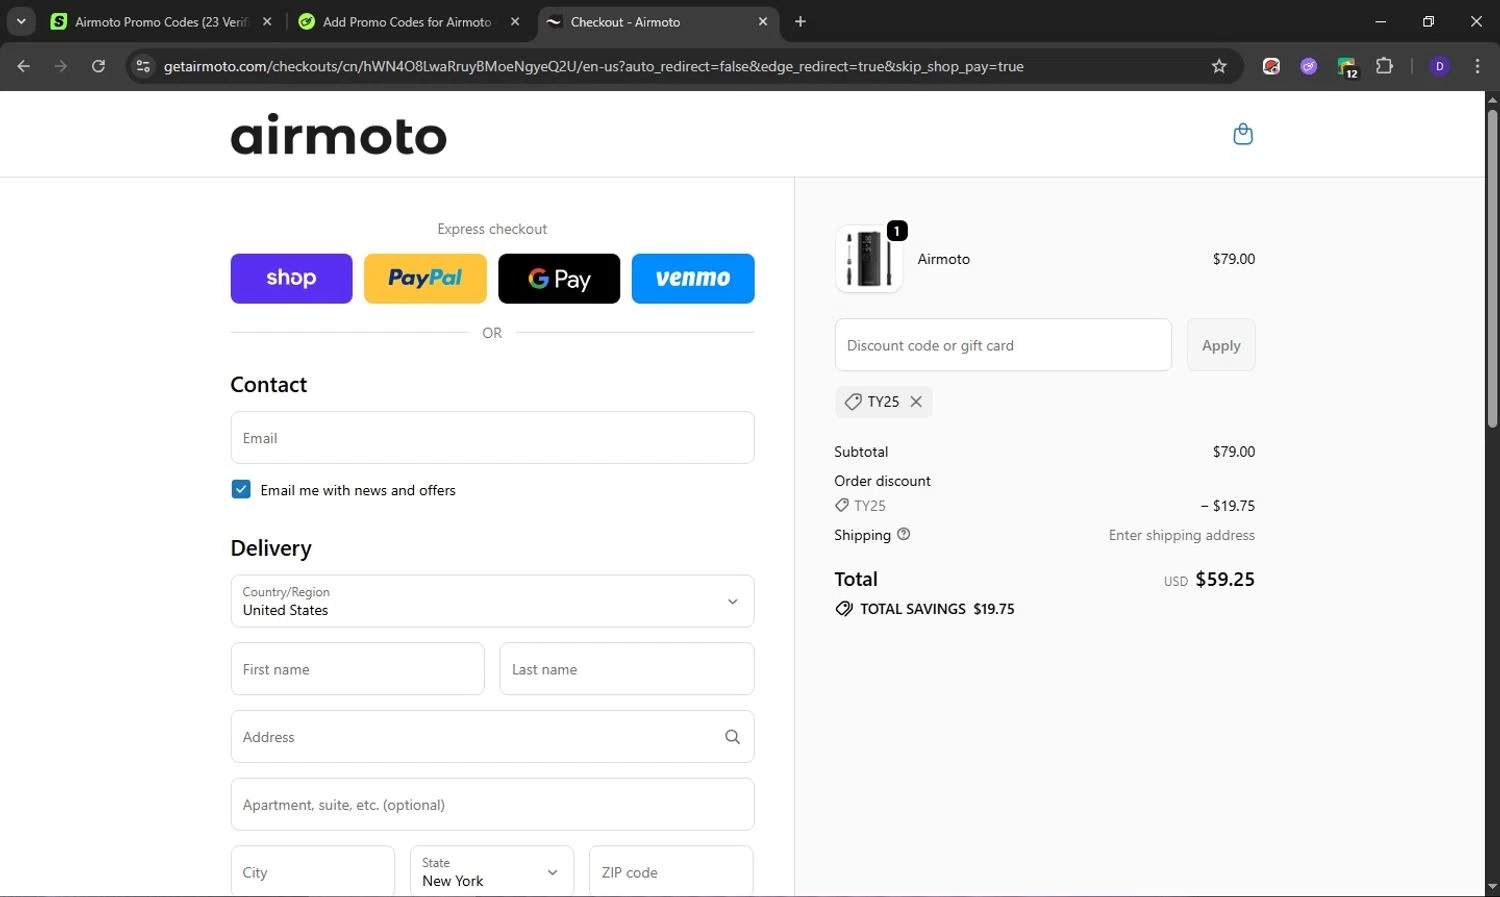Click the site information icon in address bar

tap(143, 66)
